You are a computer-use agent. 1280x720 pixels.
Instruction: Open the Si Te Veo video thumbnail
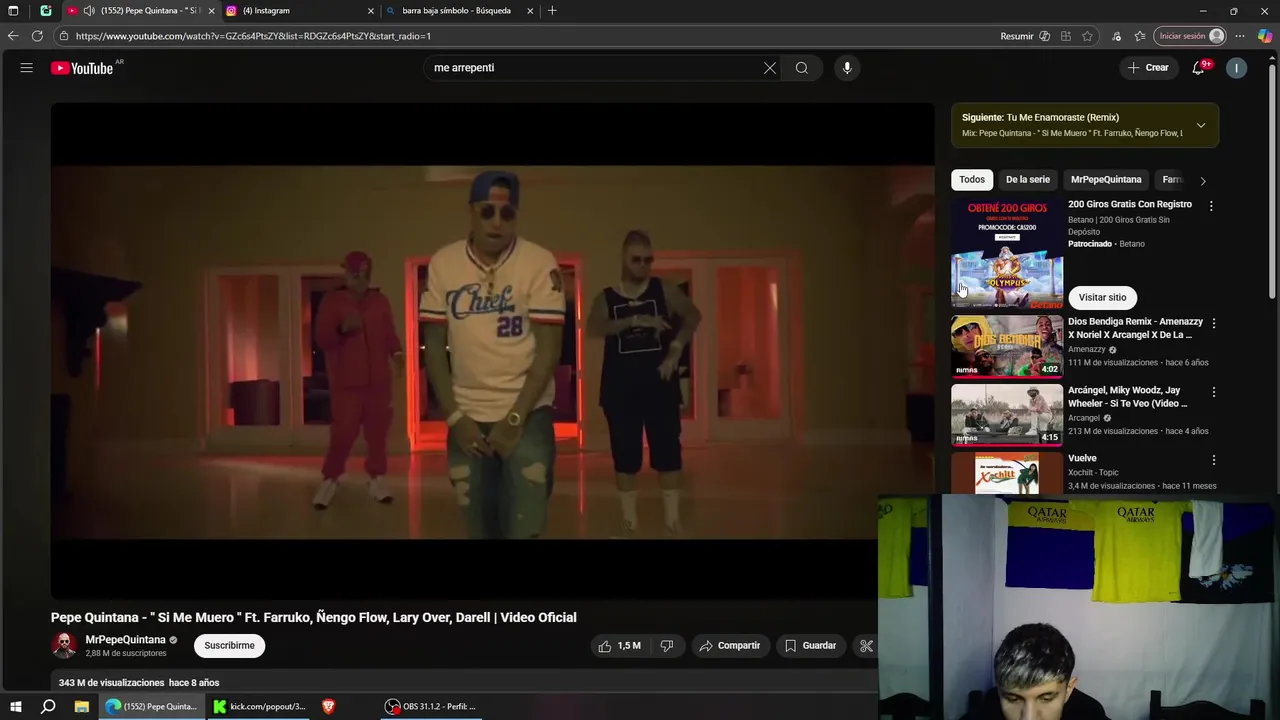pyautogui.click(x=1007, y=414)
